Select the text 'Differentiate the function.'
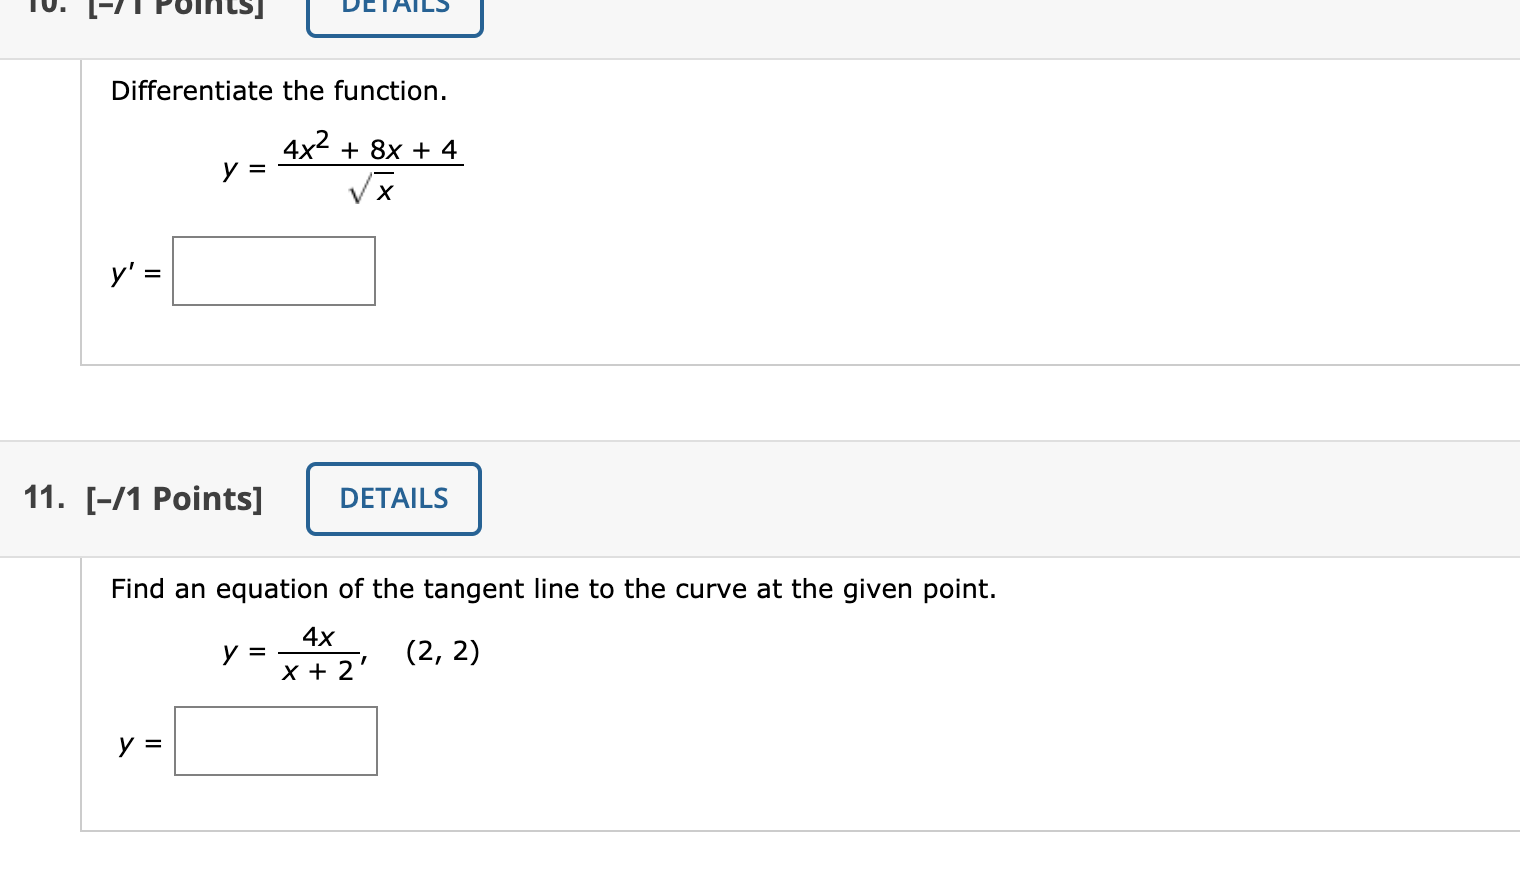Viewport: 1520px width, 884px height. pyautogui.click(x=278, y=90)
